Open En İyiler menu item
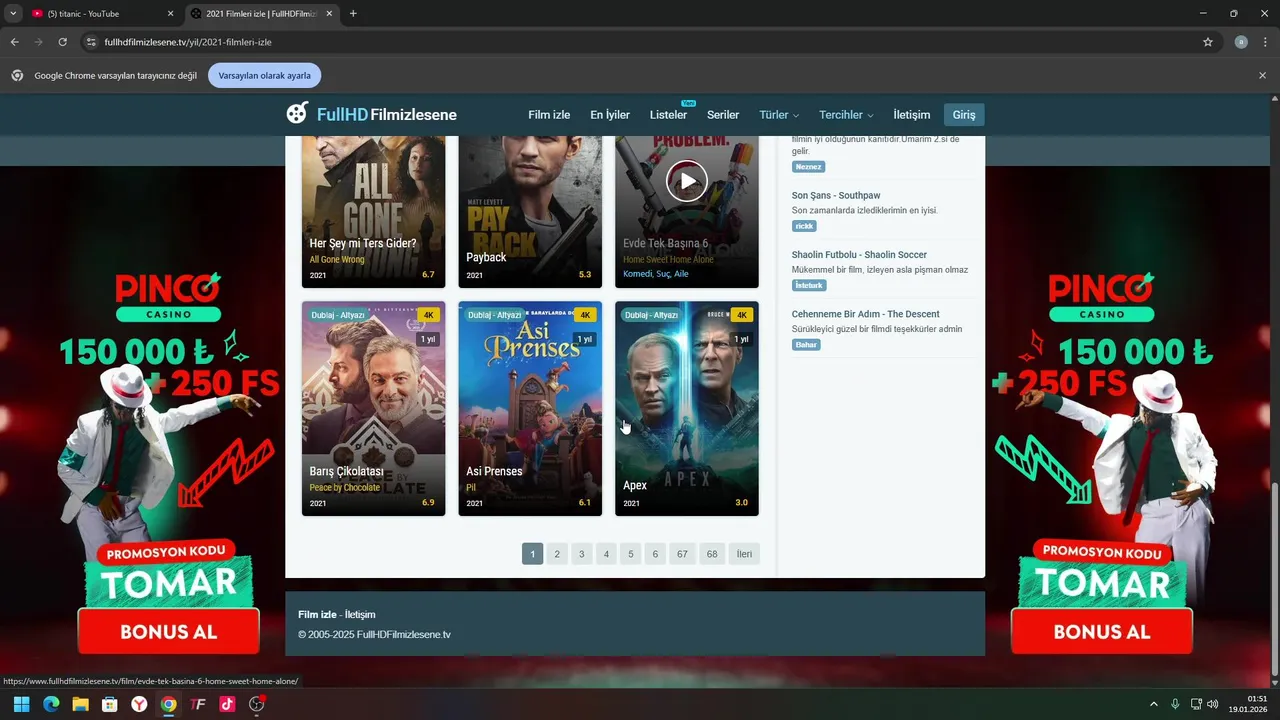 610,115
